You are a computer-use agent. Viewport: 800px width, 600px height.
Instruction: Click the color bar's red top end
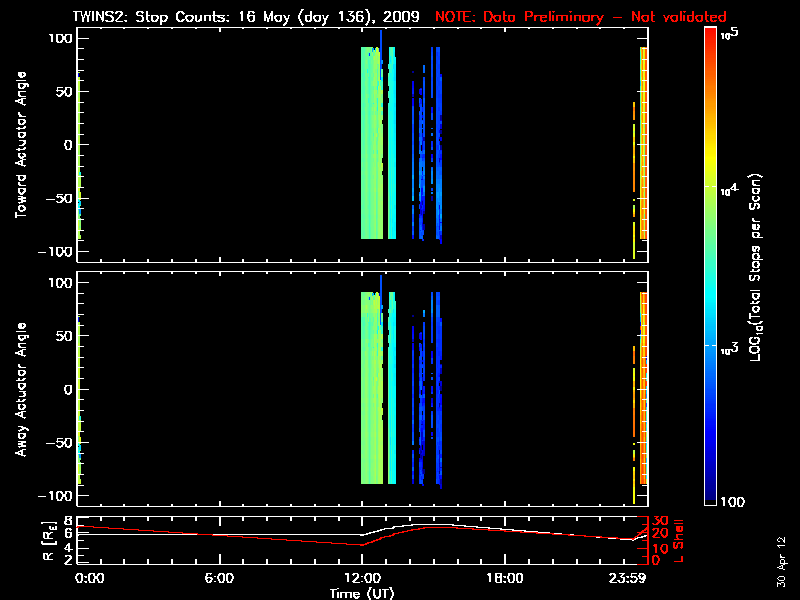(x=710, y=32)
